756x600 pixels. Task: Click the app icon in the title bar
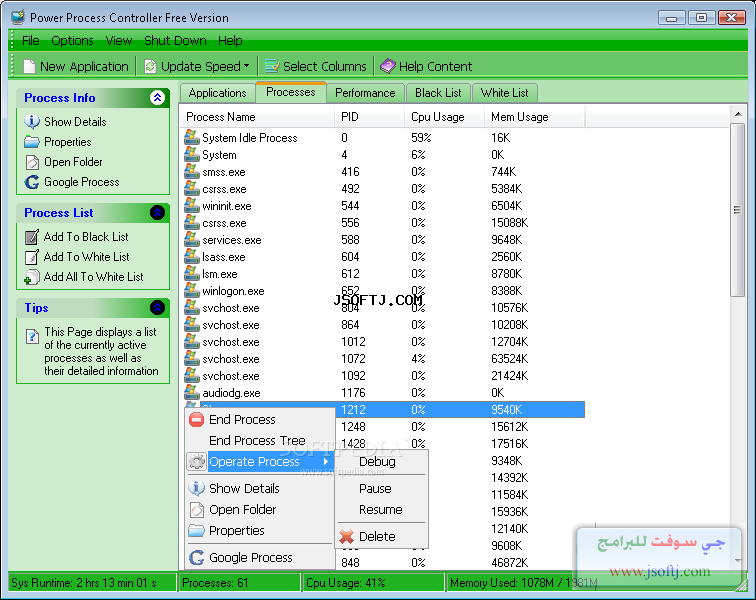[18, 17]
